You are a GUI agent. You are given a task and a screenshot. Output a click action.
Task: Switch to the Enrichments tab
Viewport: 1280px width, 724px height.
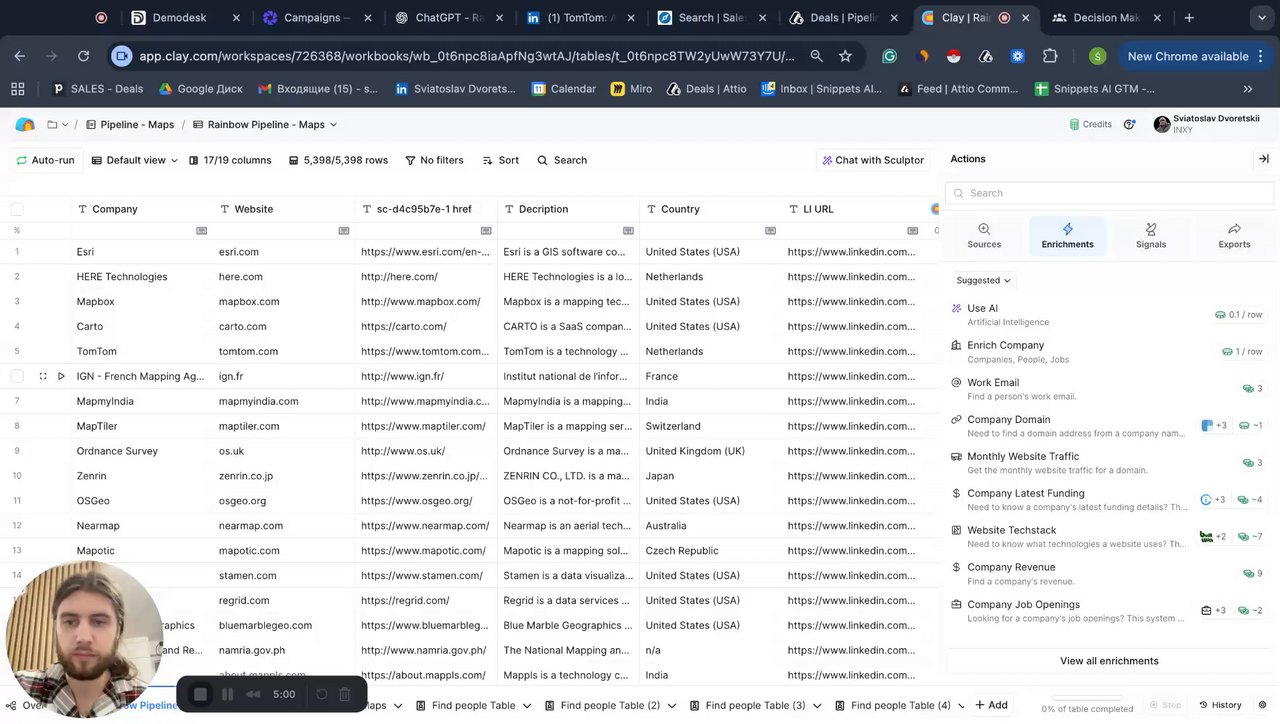pos(1067,236)
